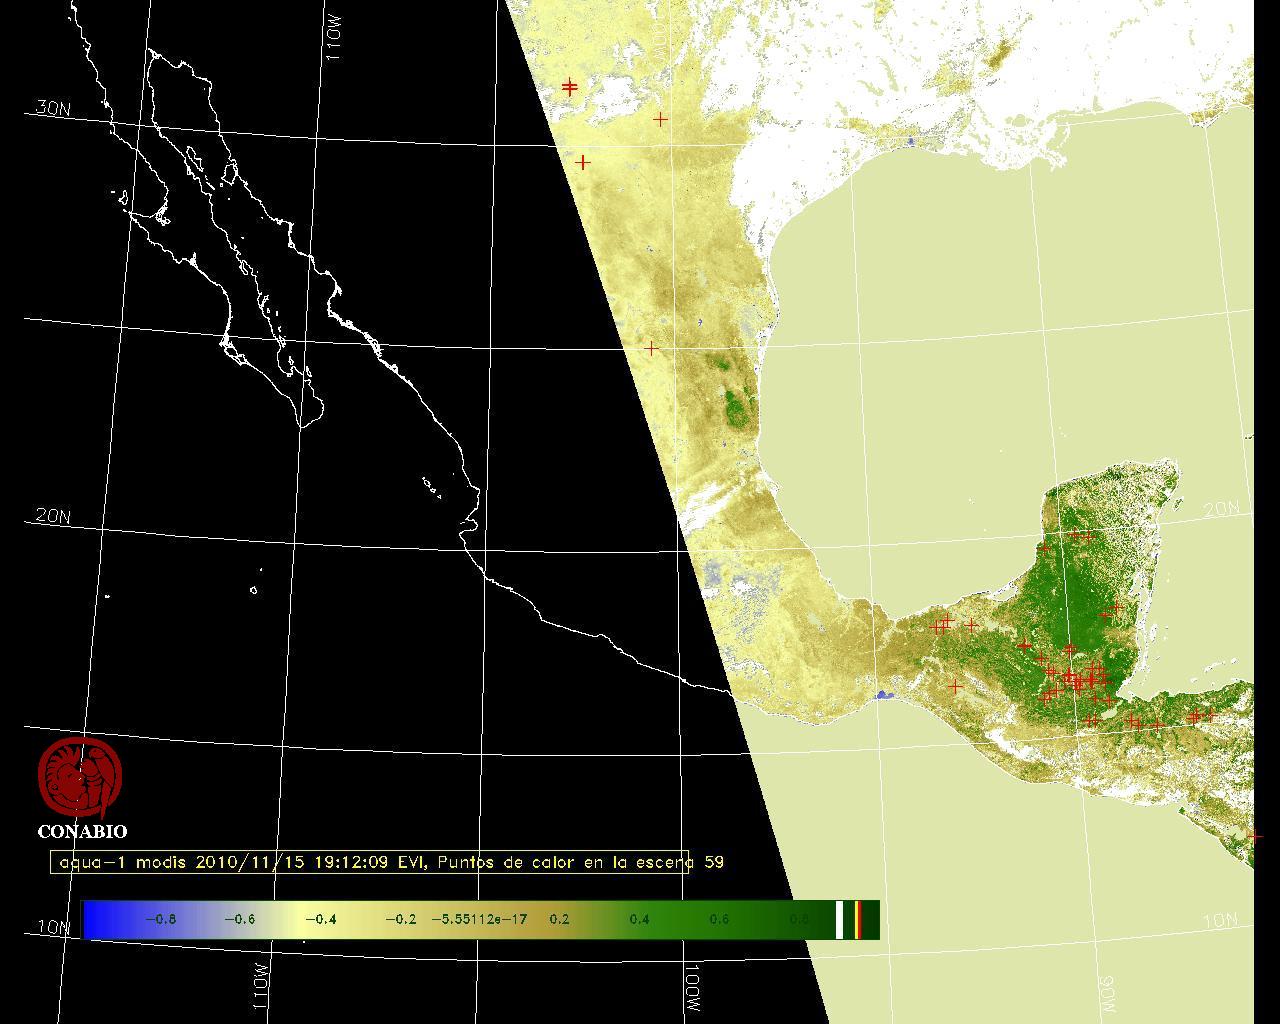Click the 20N label over the black area
The image size is (1280, 1024).
point(53,516)
